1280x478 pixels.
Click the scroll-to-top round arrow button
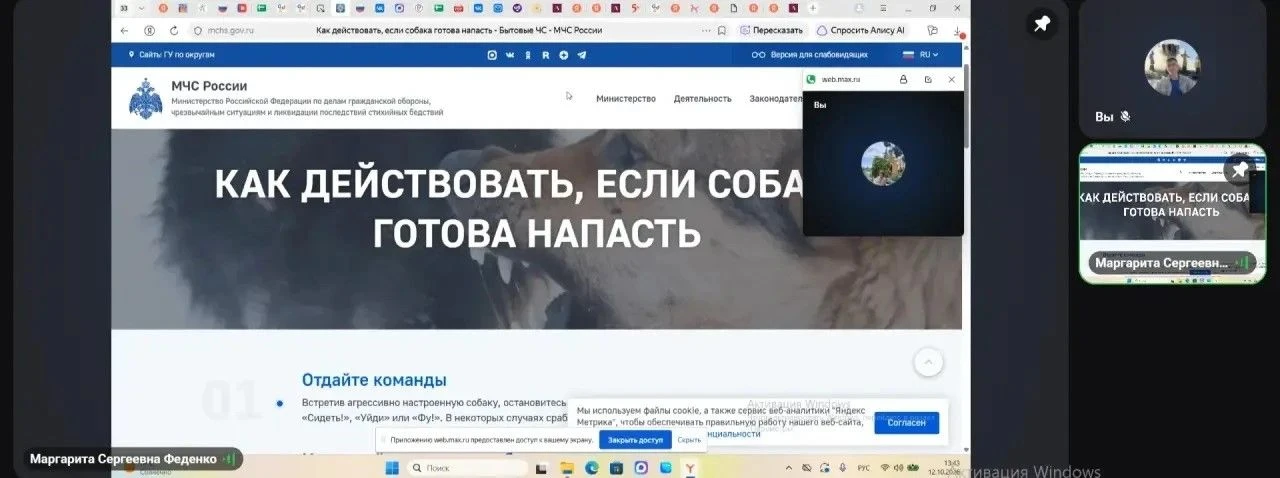tap(928, 362)
